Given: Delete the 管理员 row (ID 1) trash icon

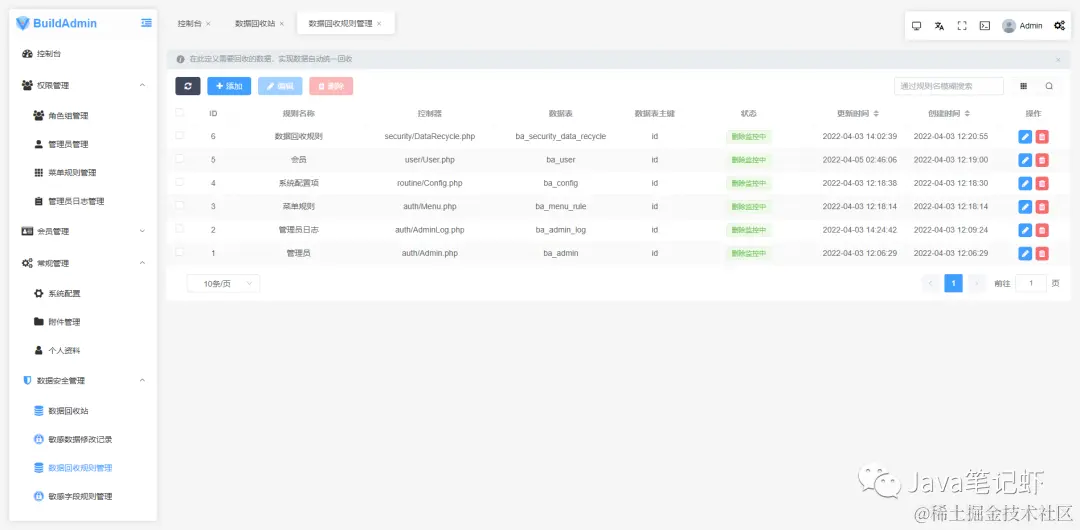Looking at the screenshot, I should tap(1042, 254).
